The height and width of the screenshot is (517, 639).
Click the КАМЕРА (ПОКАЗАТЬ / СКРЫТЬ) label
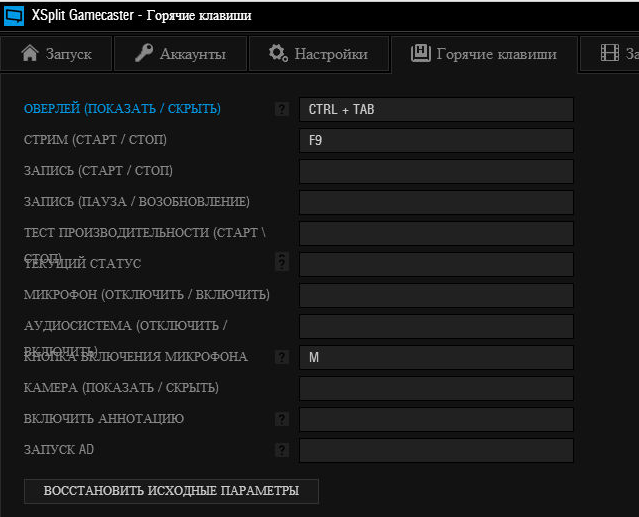click(121, 387)
